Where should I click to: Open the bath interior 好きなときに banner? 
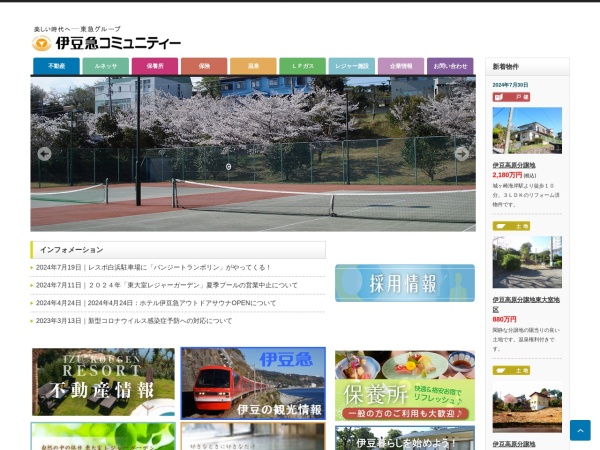coord(253,436)
